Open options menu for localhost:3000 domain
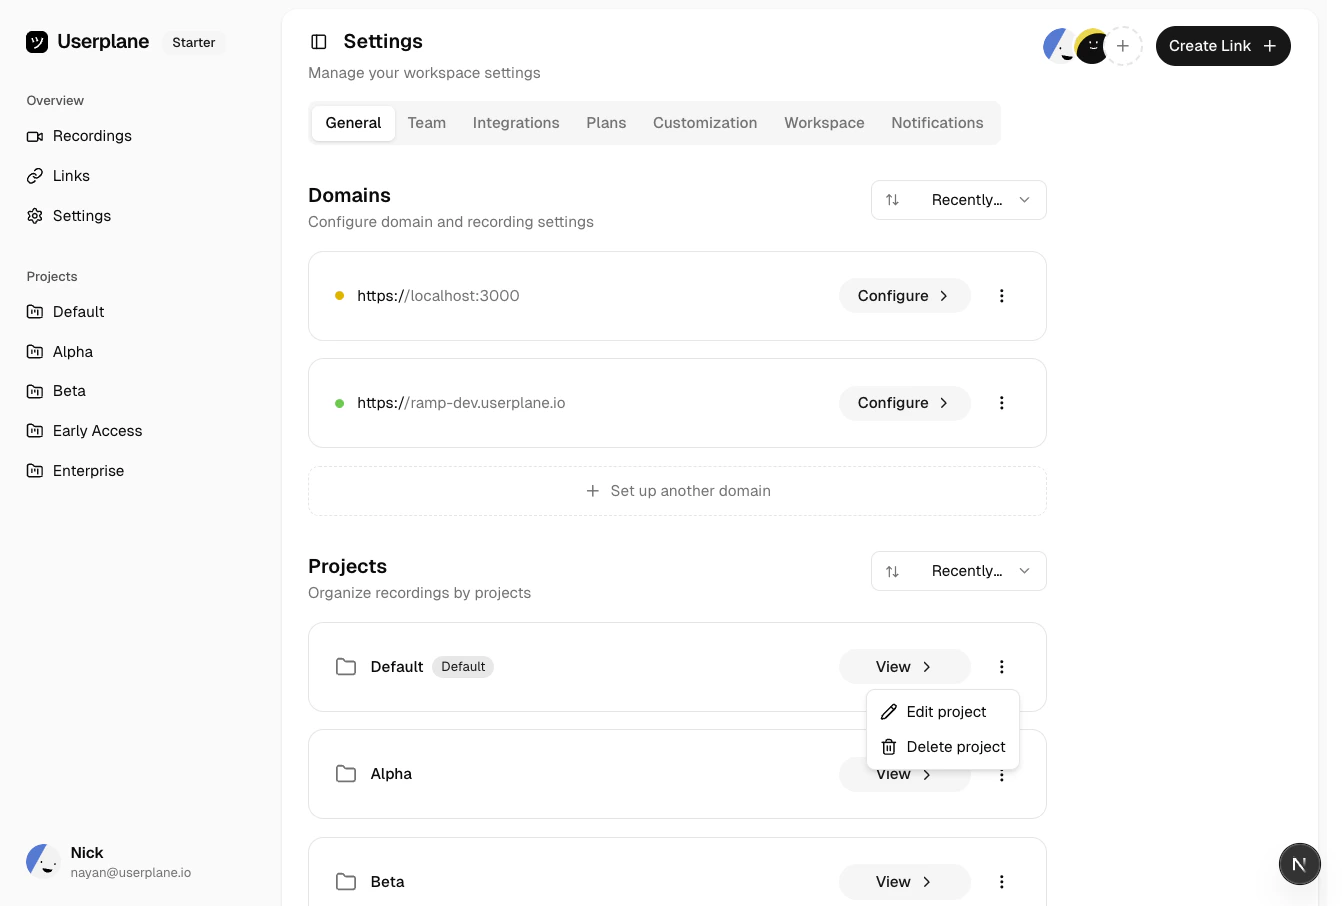1342x906 pixels. (1001, 296)
